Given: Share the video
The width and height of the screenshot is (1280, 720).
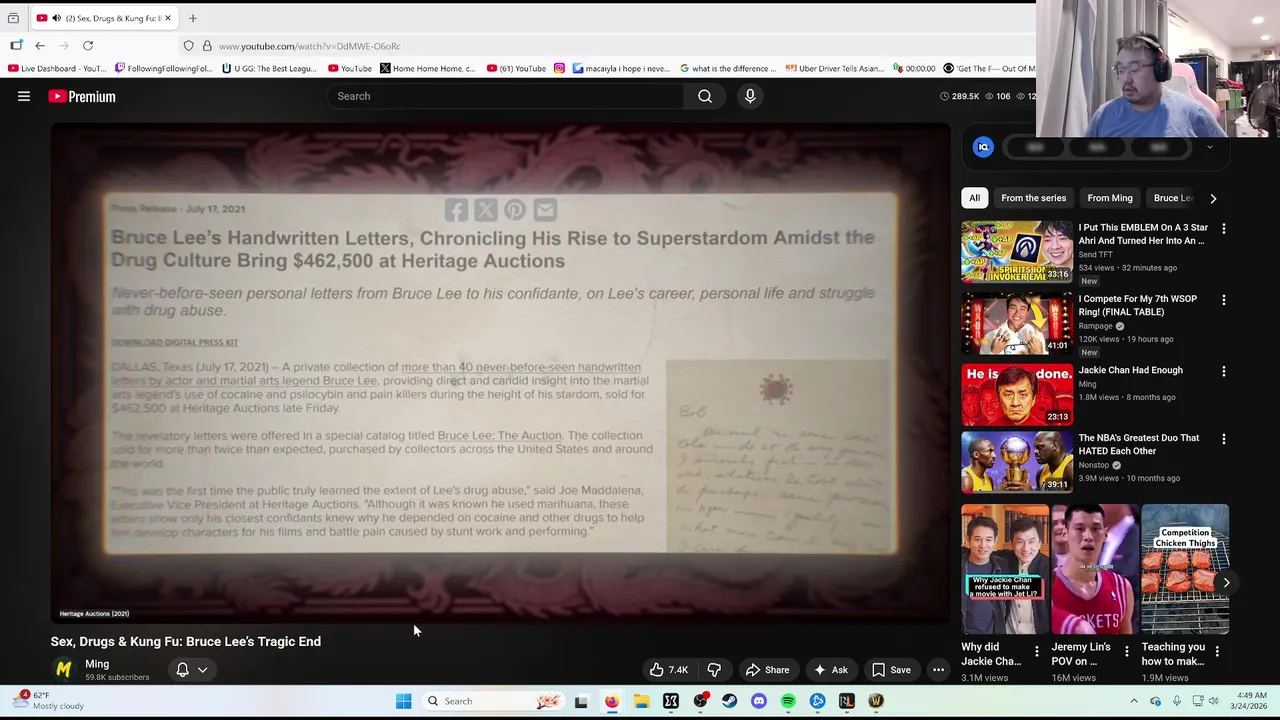Looking at the screenshot, I should pyautogui.click(x=767, y=670).
